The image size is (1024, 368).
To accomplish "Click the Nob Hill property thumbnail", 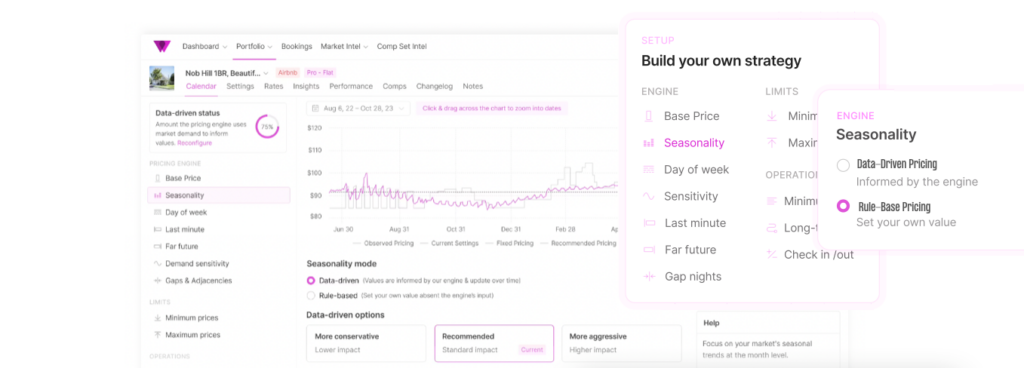I will click(x=162, y=78).
